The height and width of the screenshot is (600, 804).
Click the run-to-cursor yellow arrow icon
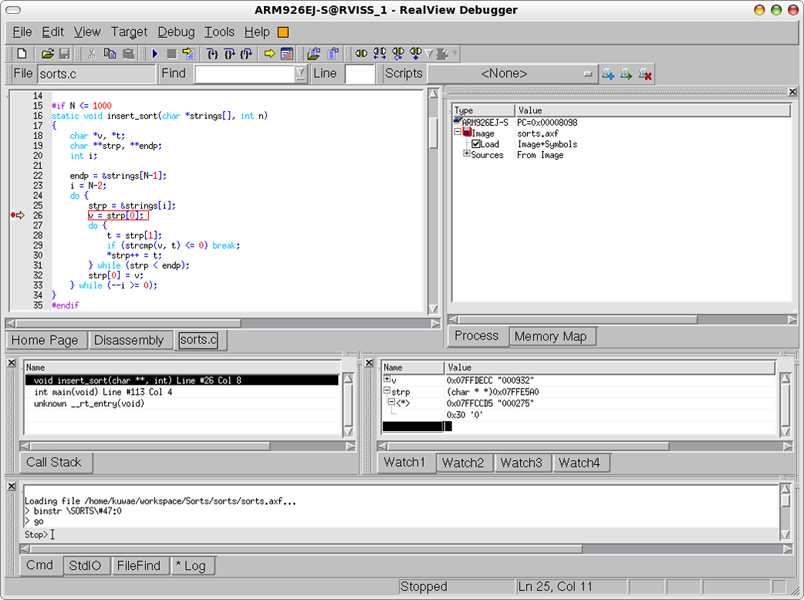(188, 53)
